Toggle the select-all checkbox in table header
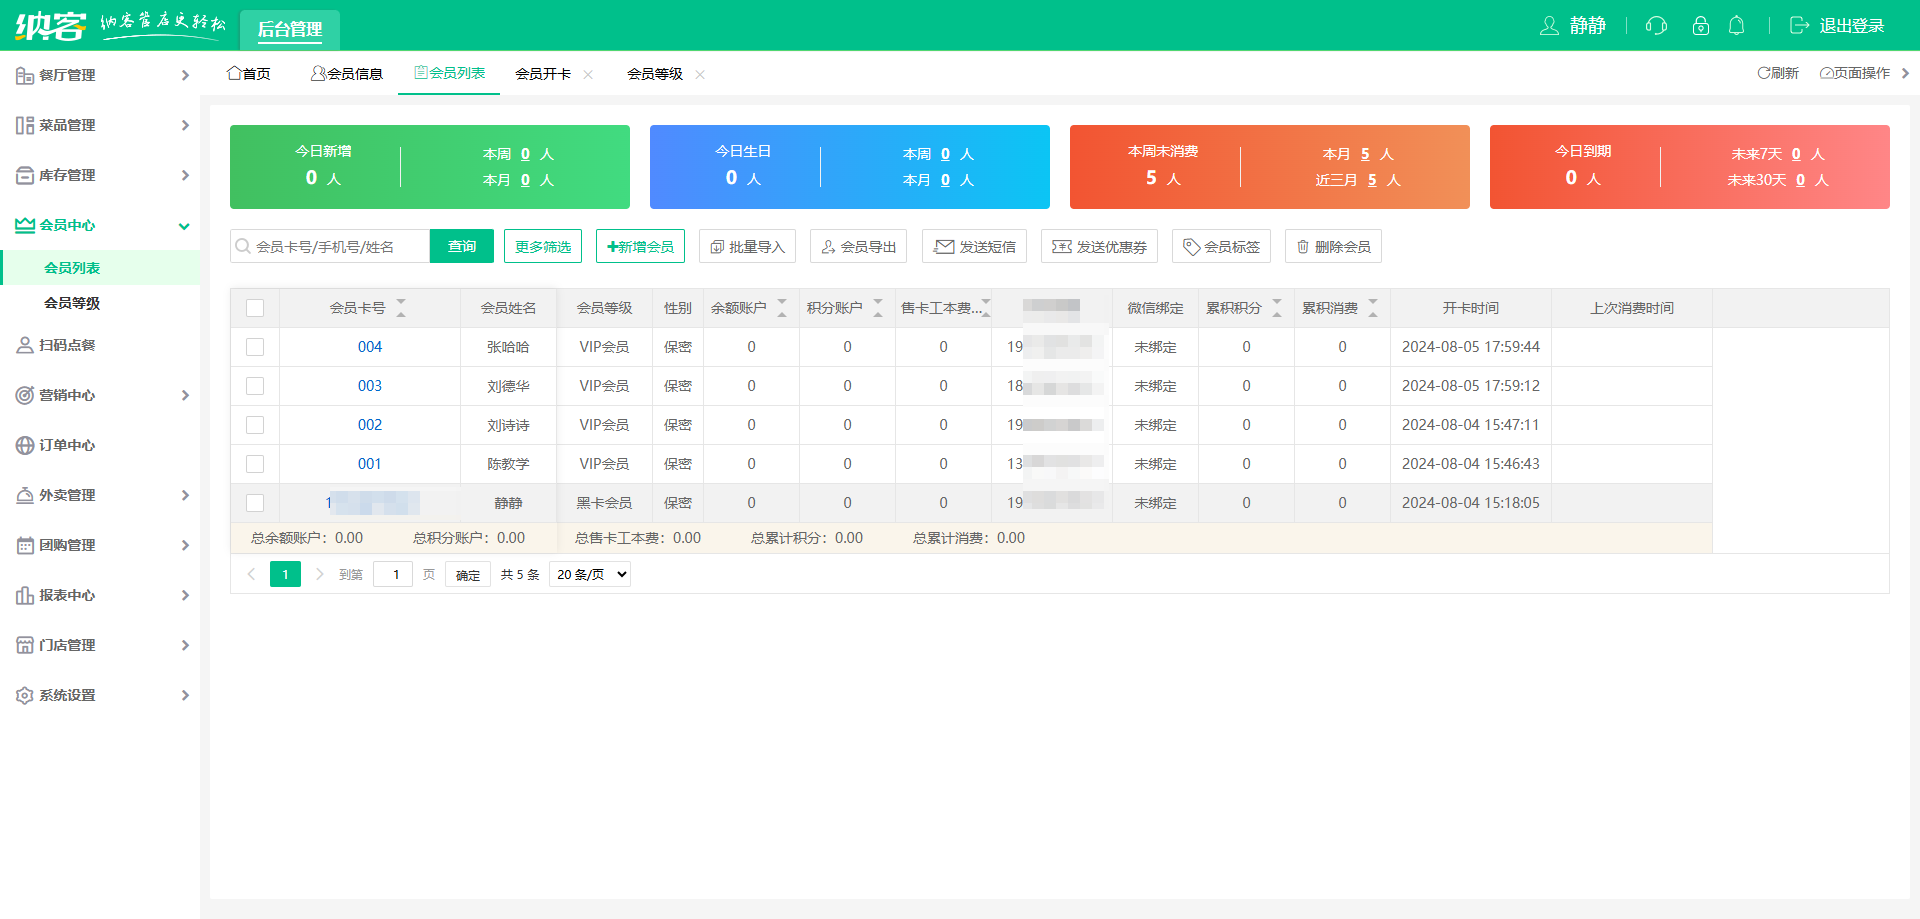The width and height of the screenshot is (1920, 919). pyautogui.click(x=255, y=308)
